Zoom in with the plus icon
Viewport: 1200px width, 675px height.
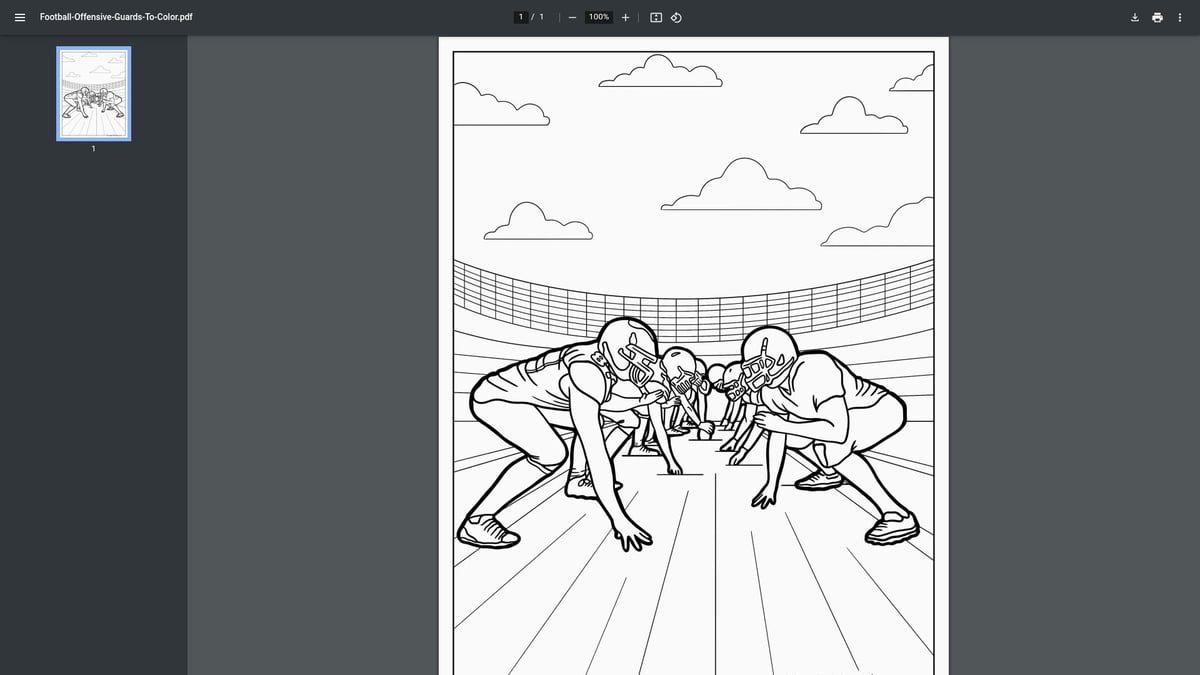[x=625, y=17]
